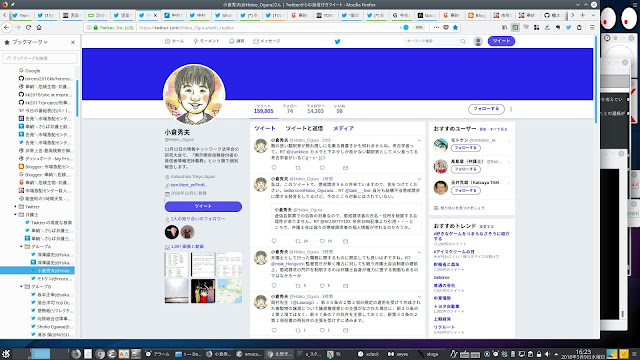Click the ツイート button under the profile bio
This screenshot has height=360, width=640.
point(203,207)
